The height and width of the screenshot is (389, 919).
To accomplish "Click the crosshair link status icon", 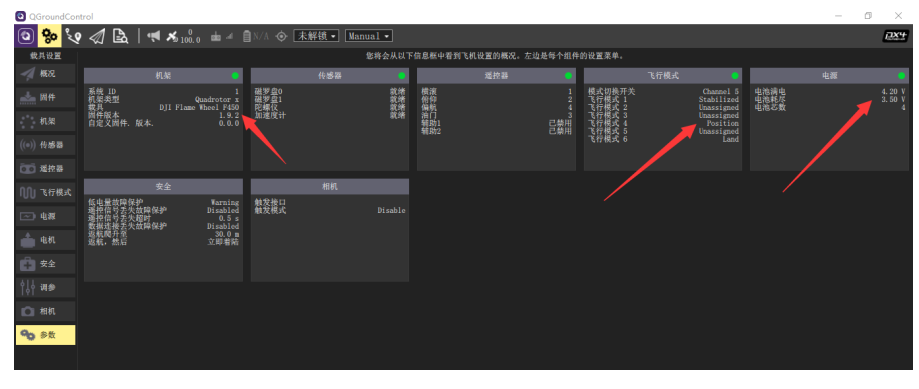I will tap(281, 36).
